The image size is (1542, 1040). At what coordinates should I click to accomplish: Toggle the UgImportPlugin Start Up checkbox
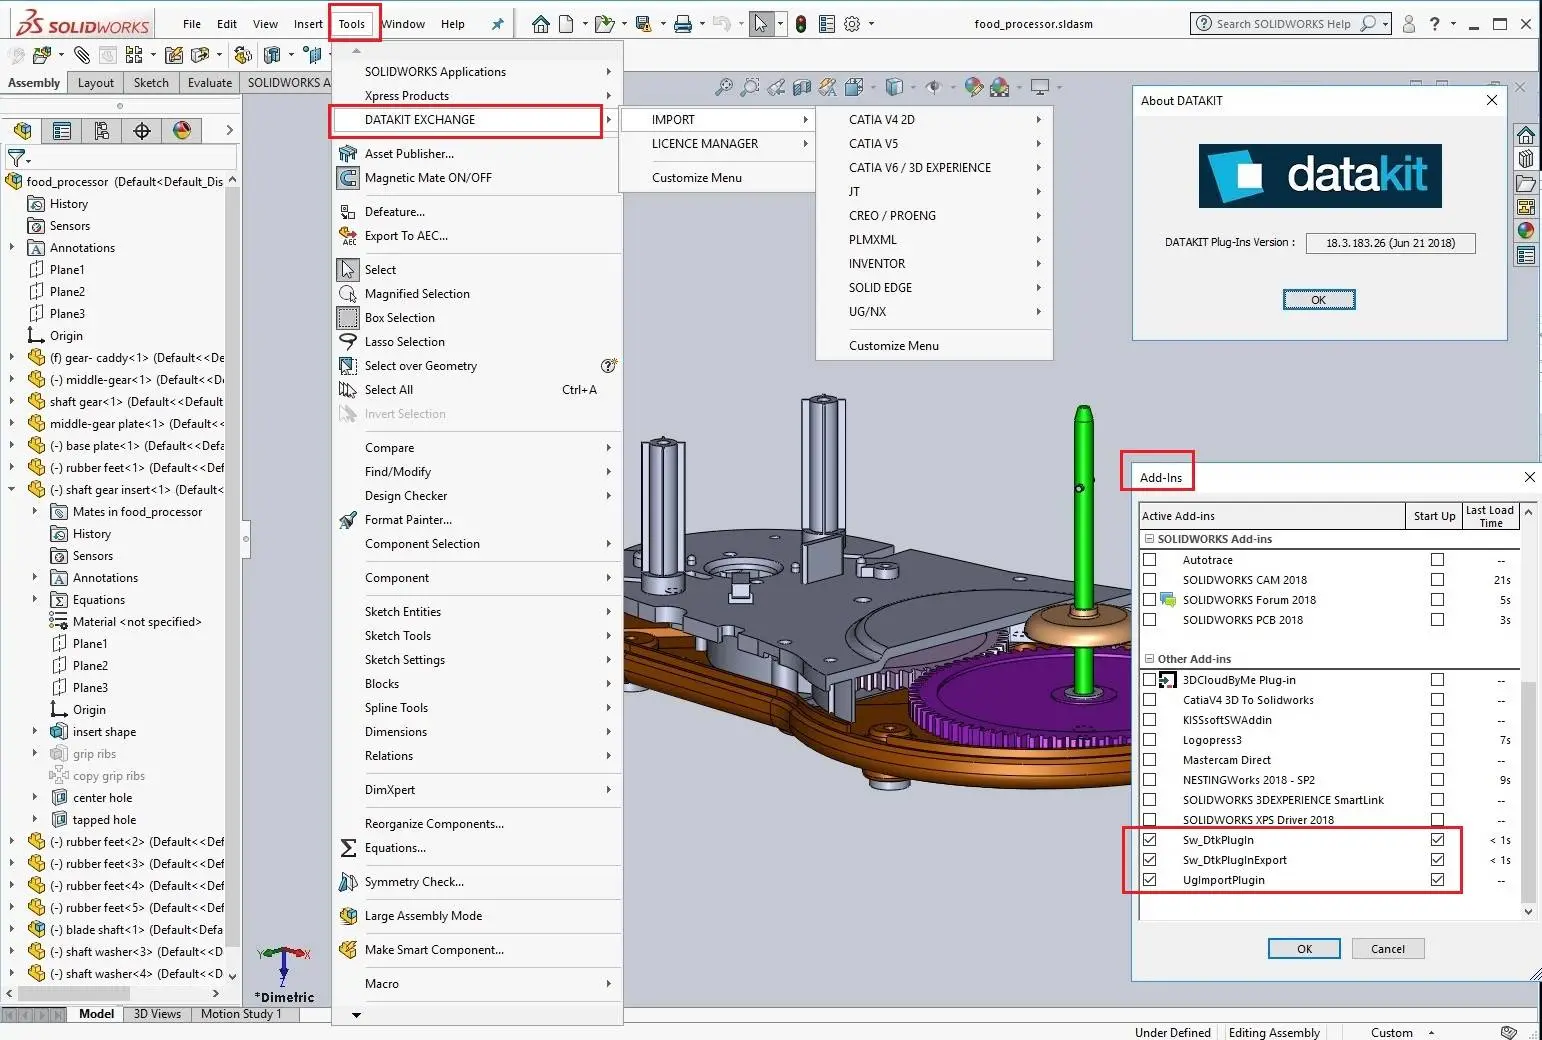[x=1437, y=880]
